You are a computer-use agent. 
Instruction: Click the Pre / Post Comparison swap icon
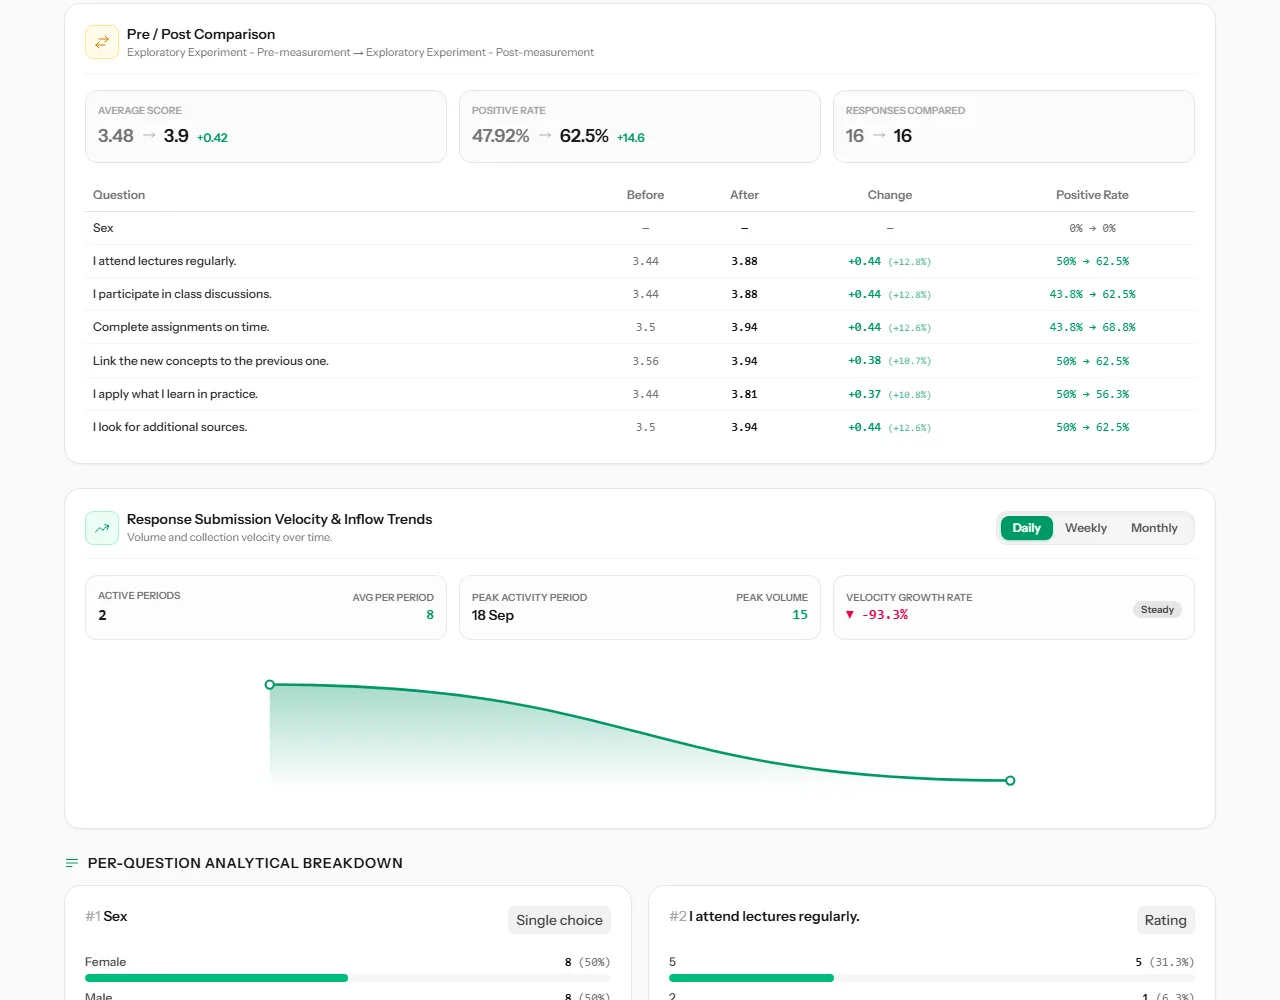(x=102, y=42)
